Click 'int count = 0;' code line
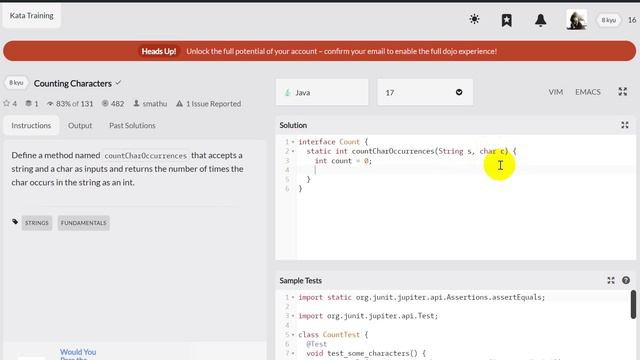The width and height of the screenshot is (640, 360). pos(343,161)
